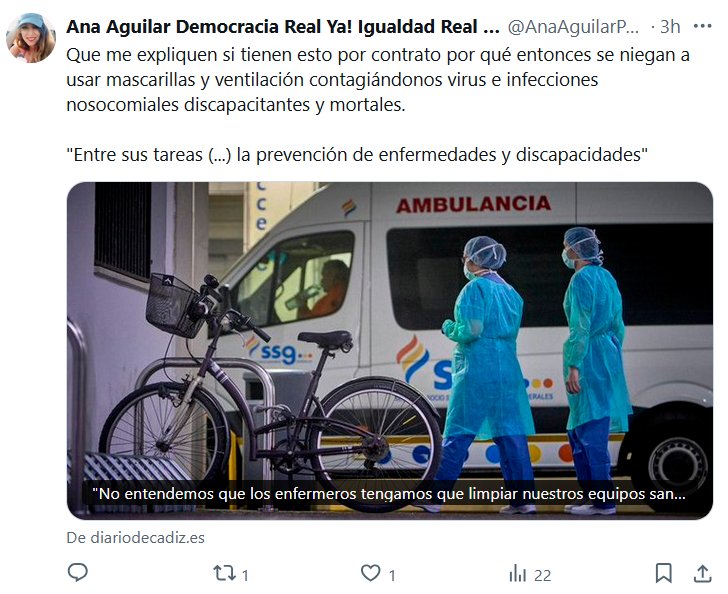Screen dimensions: 728x594
Task: Repost the tweet using retweet icon
Action: pyautogui.click(x=225, y=573)
